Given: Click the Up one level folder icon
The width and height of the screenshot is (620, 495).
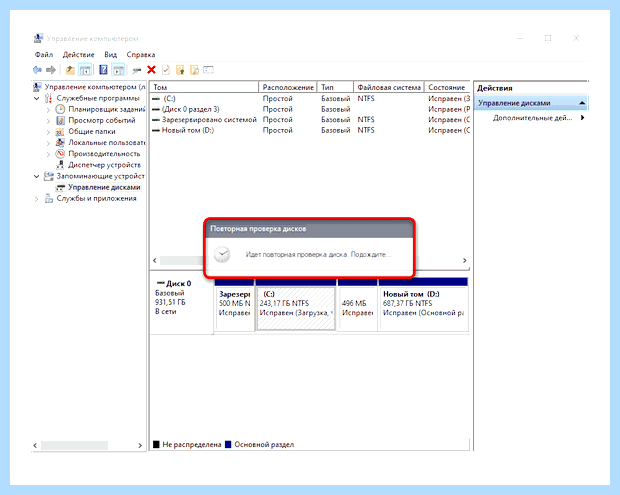Looking at the screenshot, I should tap(70, 70).
